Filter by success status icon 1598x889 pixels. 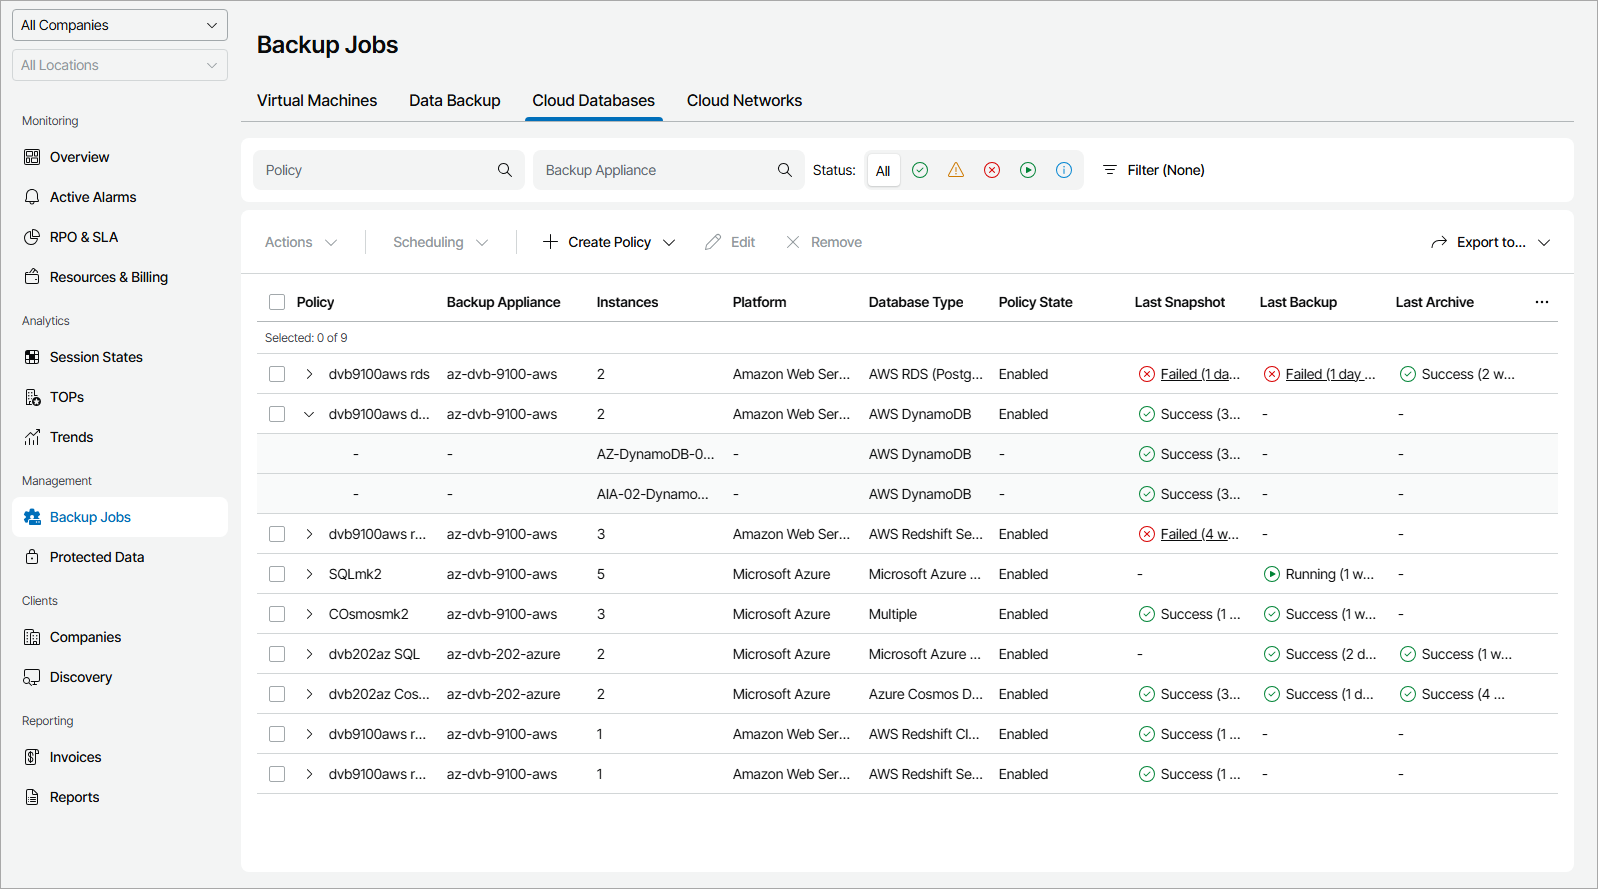click(920, 170)
